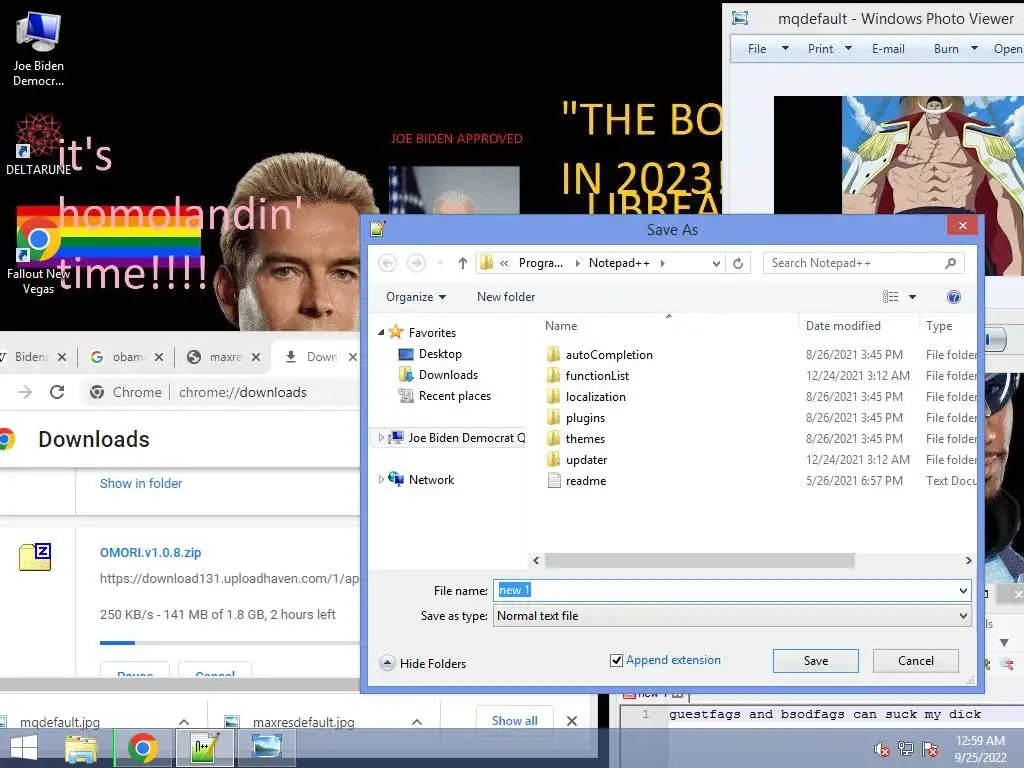Viewport: 1024px width, 768px height.
Task: Open Photo Viewer Burn menu
Action: click(x=955, y=49)
